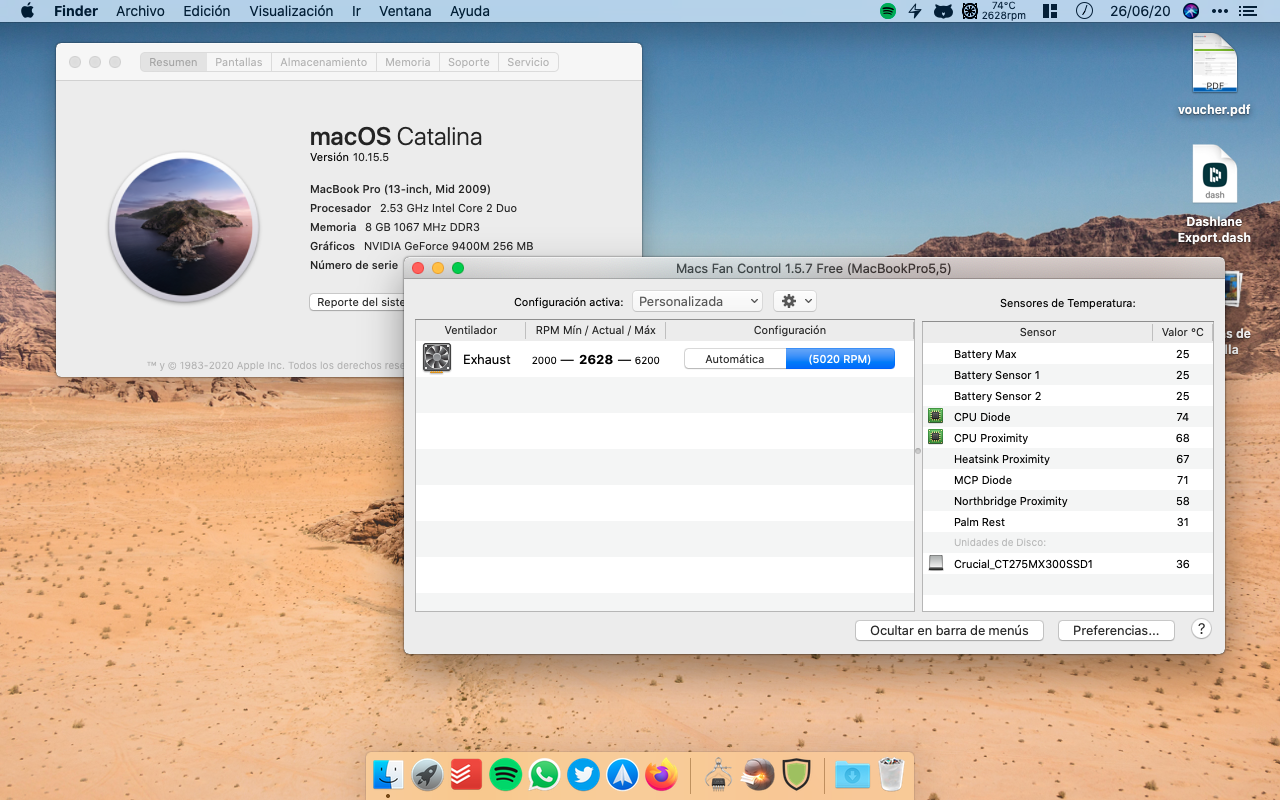Open Preferencias... in Macs Fan Control
The width and height of the screenshot is (1280, 800).
click(x=1116, y=630)
